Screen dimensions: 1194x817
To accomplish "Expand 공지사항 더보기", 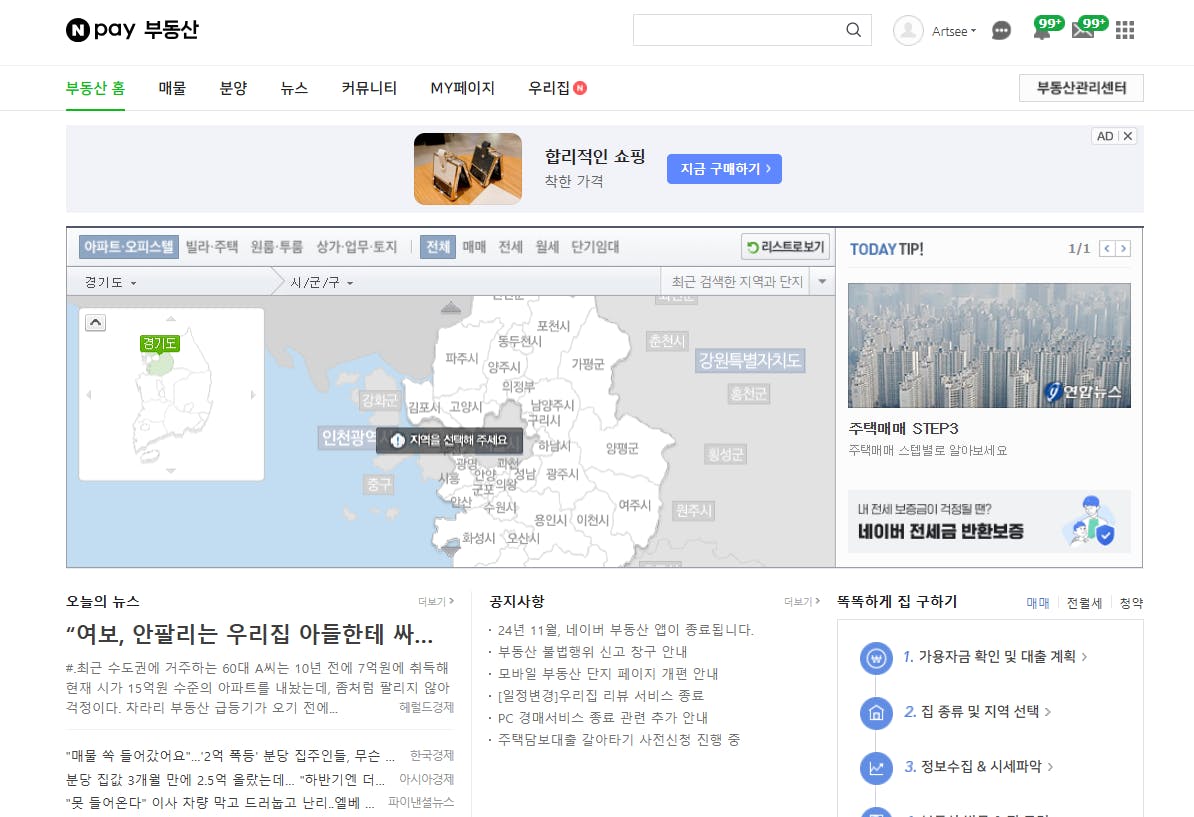I will coord(802,602).
